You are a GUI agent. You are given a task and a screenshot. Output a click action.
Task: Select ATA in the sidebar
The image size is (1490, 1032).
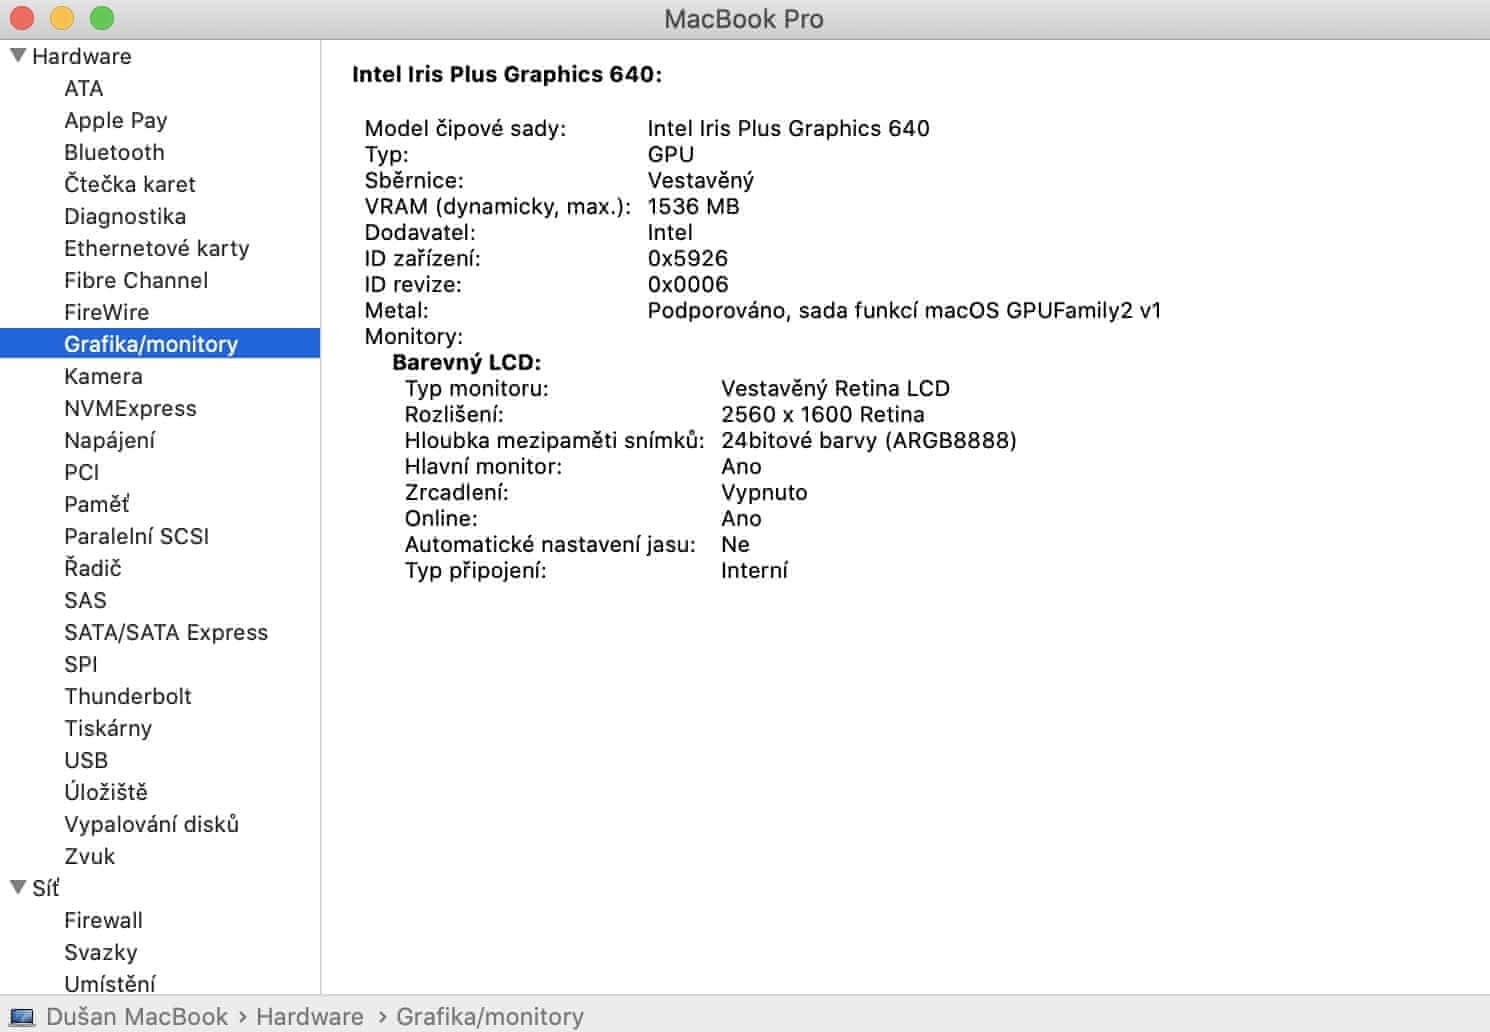[84, 88]
